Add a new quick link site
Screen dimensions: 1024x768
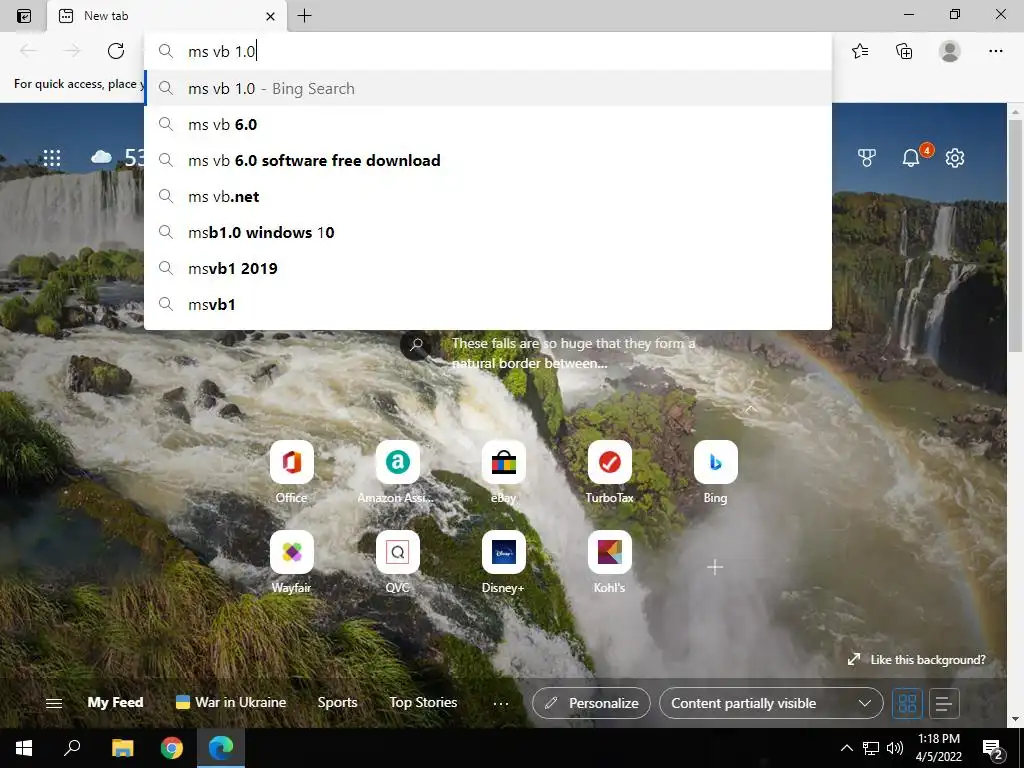715,567
